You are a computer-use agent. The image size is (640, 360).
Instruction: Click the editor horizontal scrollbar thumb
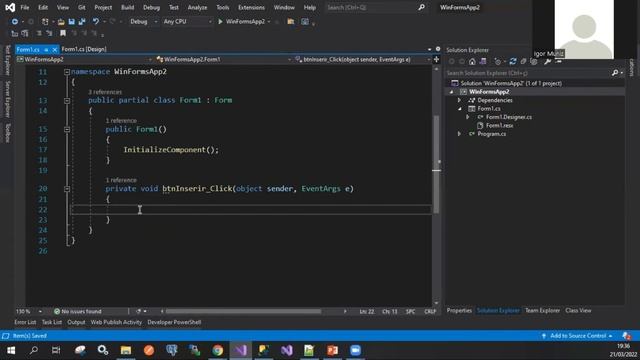pyautogui.click(x=243, y=311)
